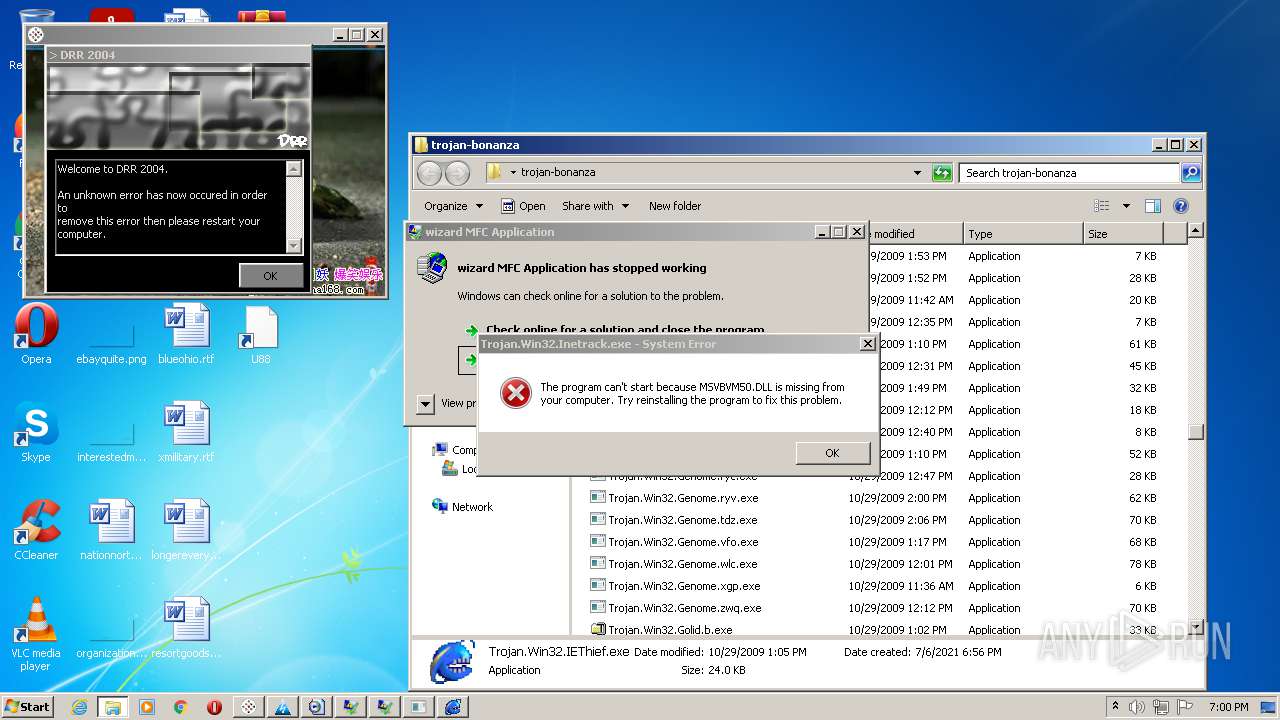The width and height of the screenshot is (1280, 720).
Task: Show hidden system tray icons
Action: [1115, 706]
